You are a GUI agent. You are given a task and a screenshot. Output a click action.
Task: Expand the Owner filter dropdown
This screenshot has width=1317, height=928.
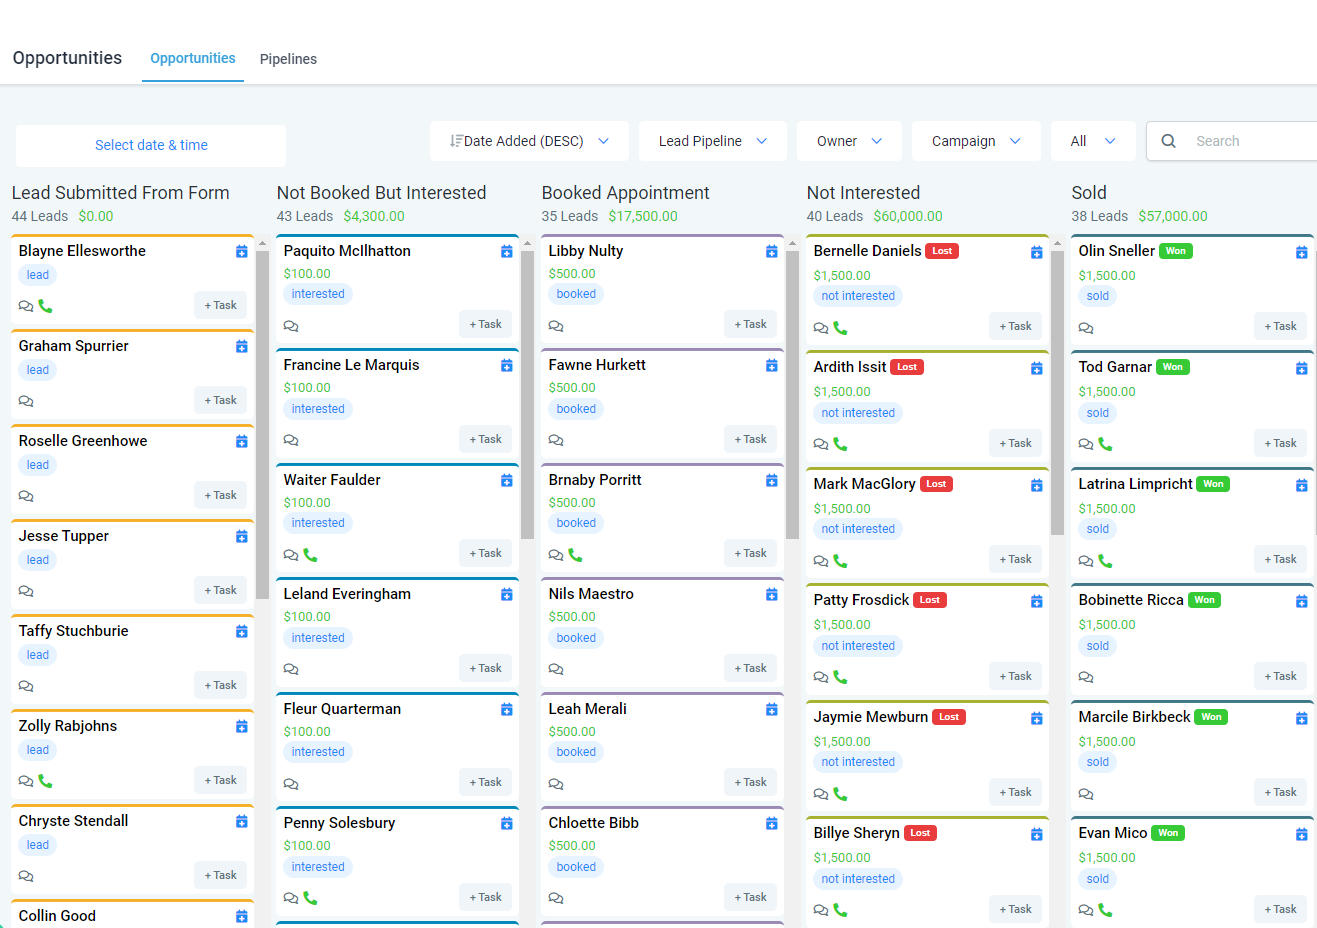[849, 141]
